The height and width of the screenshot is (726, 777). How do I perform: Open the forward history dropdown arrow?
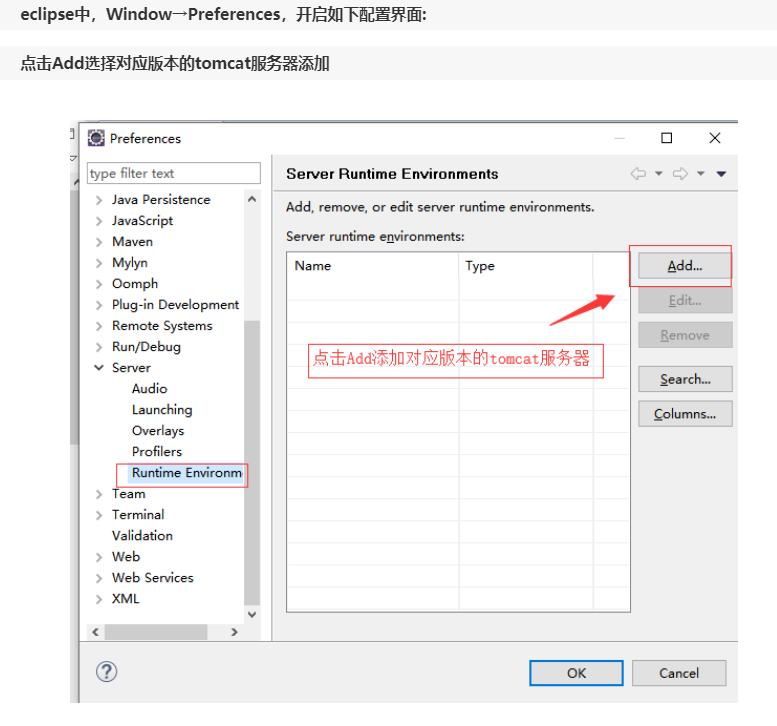(x=701, y=173)
